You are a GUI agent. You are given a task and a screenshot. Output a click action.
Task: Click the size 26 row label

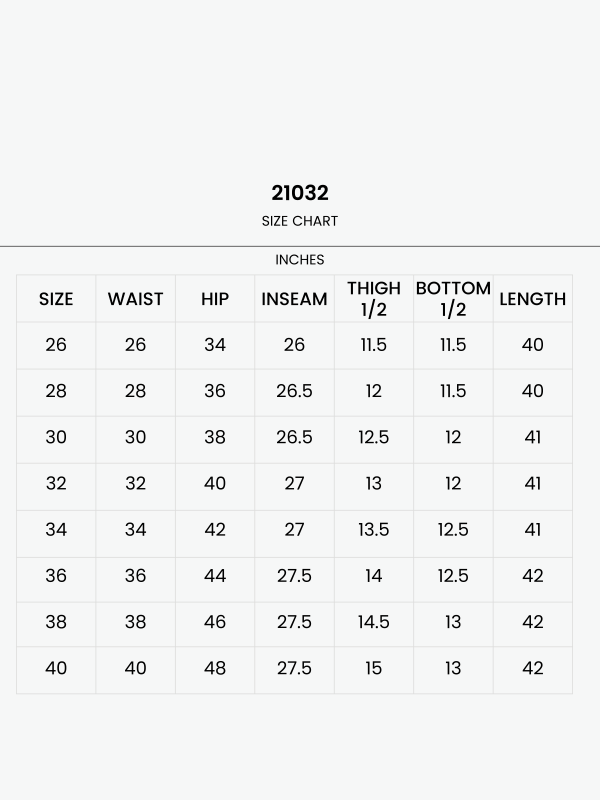[56, 345]
